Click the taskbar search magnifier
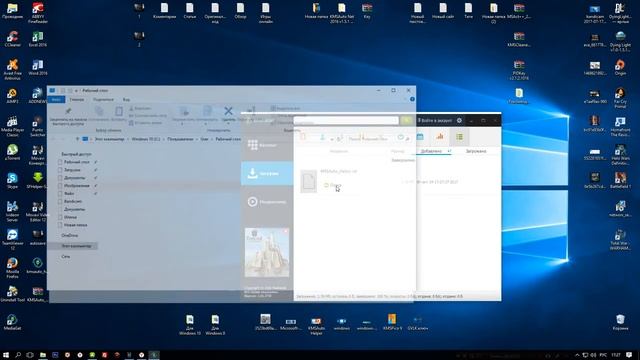 [18, 355]
